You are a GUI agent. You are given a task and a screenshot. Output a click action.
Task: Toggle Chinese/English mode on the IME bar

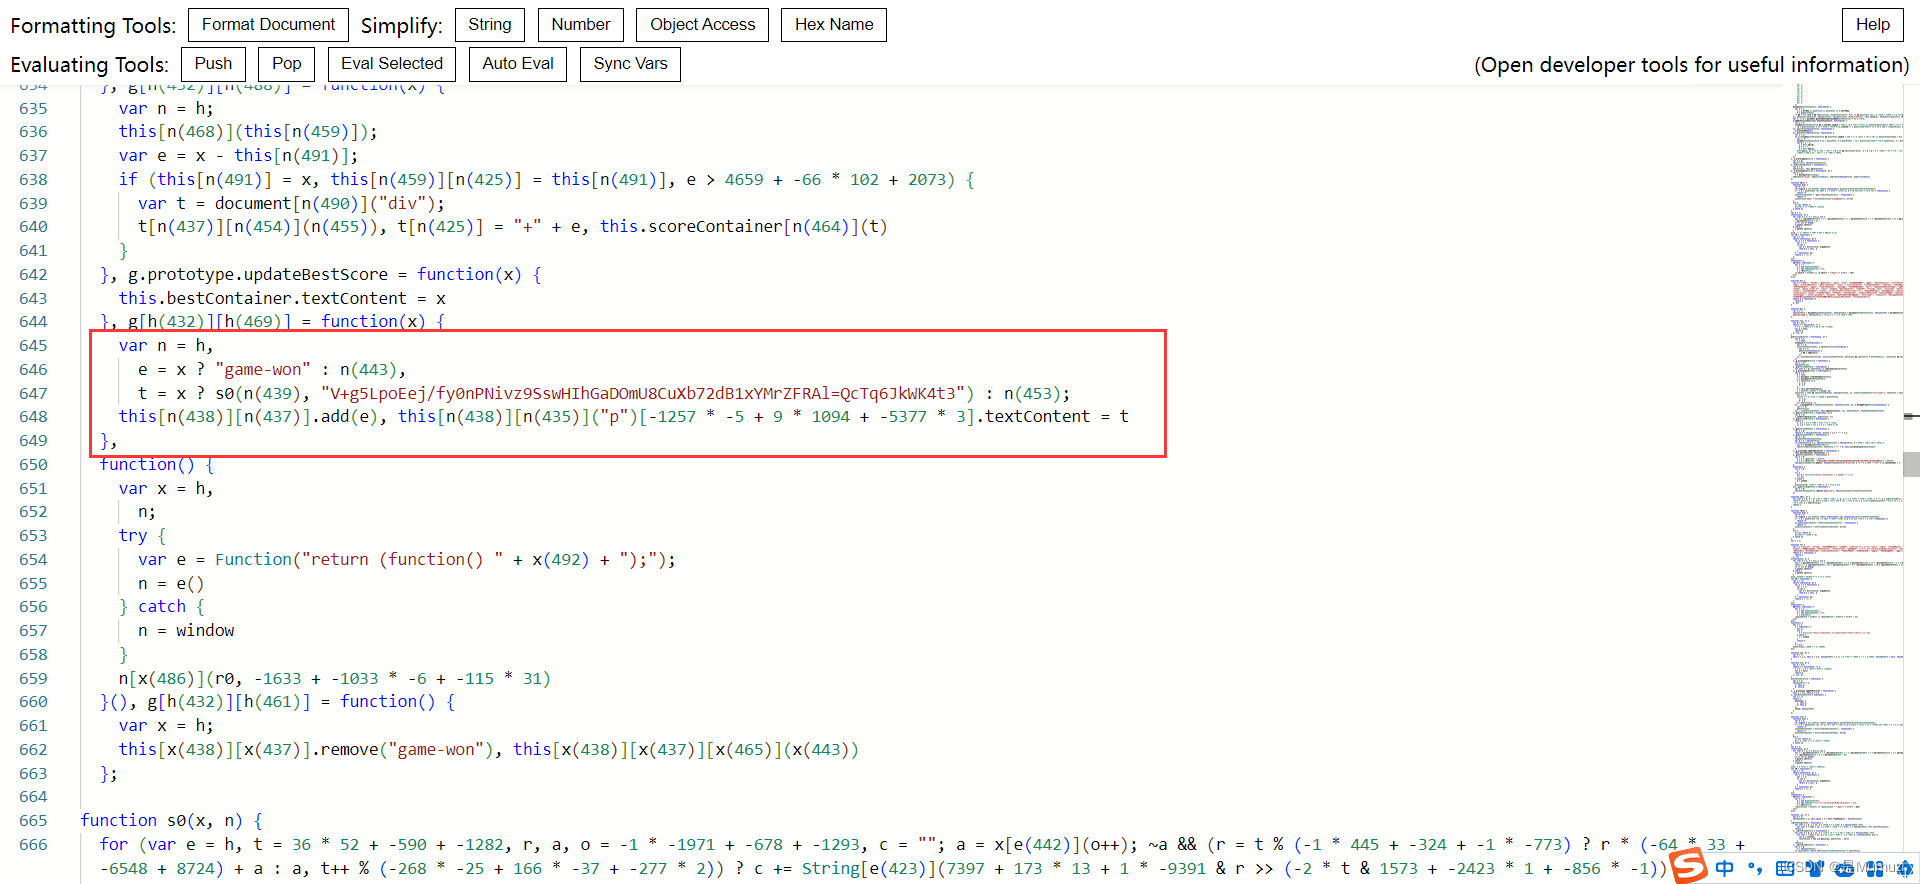click(1725, 868)
